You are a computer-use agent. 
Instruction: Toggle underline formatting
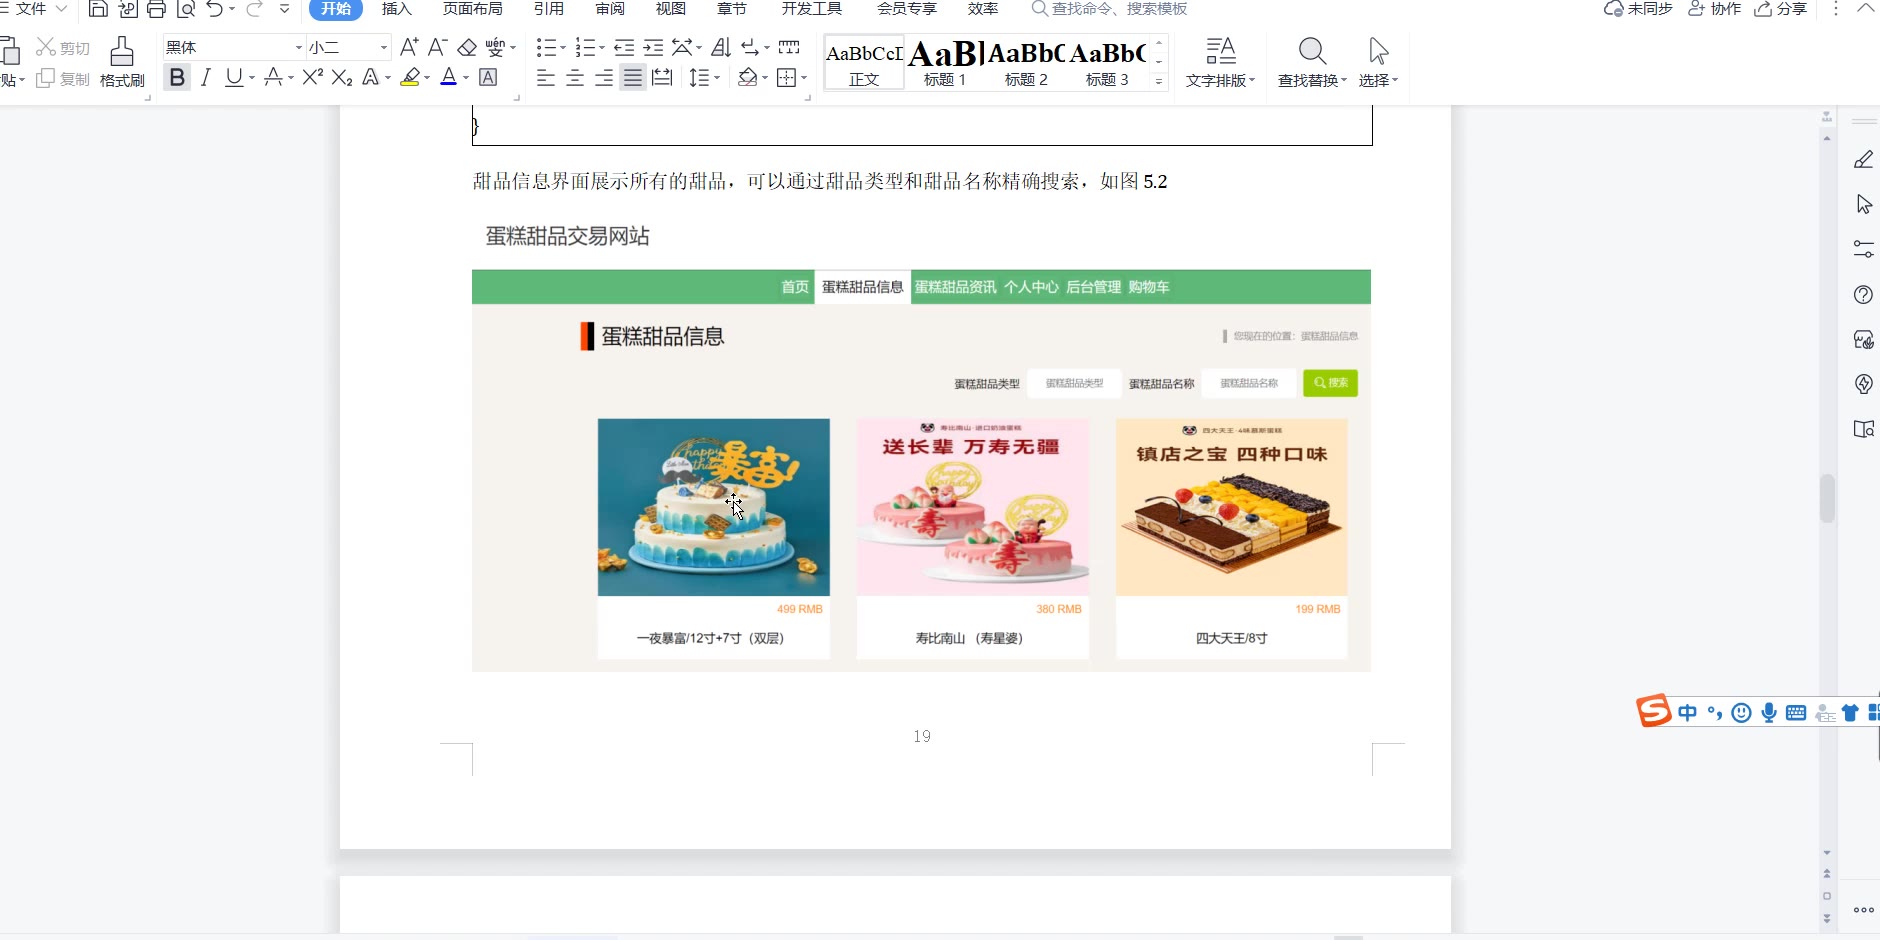[x=234, y=77]
